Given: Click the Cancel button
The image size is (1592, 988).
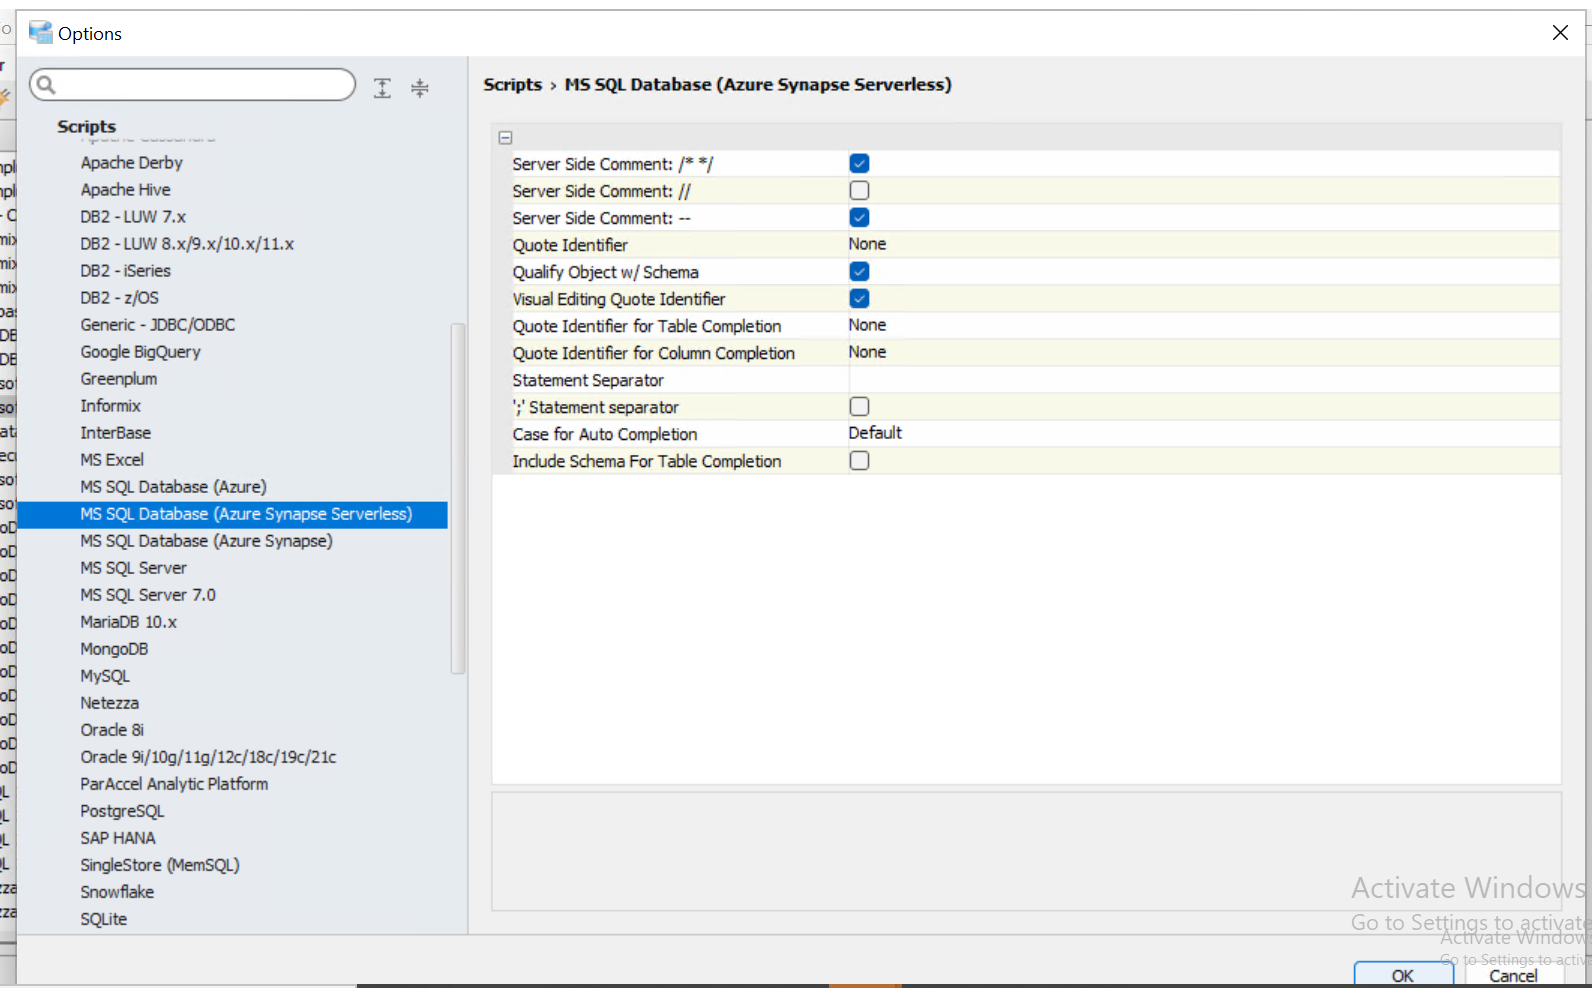Looking at the screenshot, I should [x=1513, y=975].
